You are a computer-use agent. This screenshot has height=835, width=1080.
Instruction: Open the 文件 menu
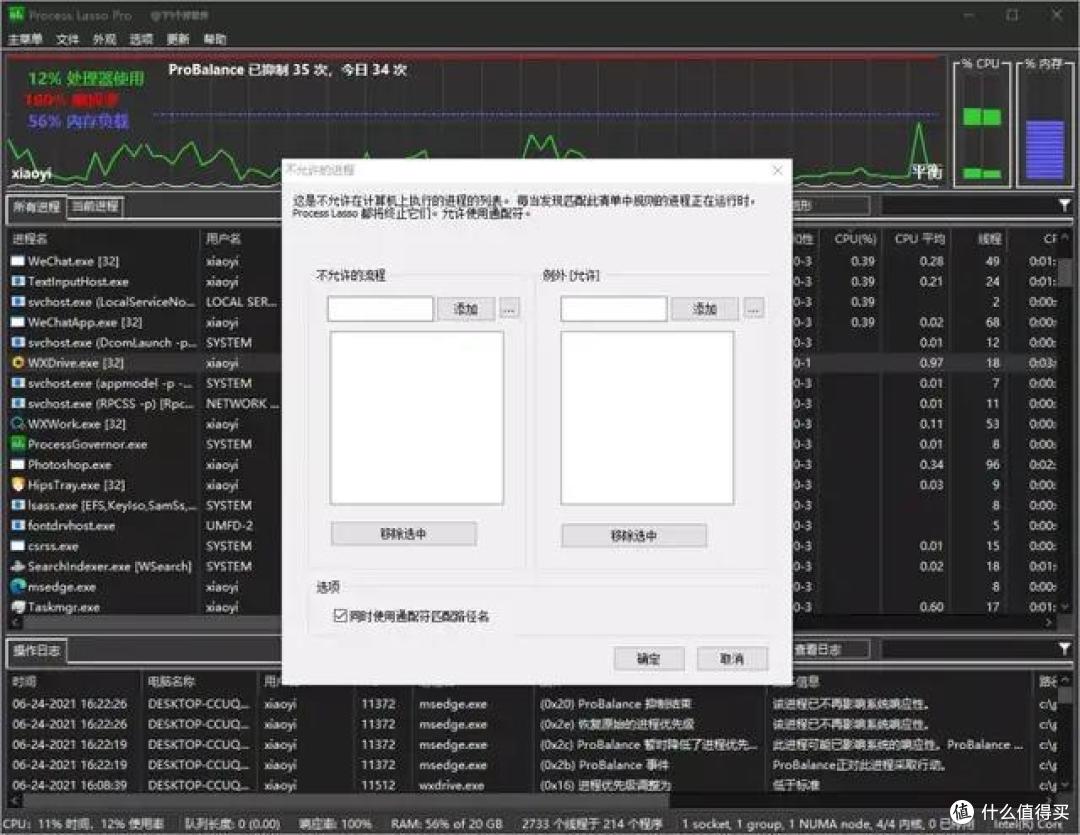pyautogui.click(x=68, y=39)
